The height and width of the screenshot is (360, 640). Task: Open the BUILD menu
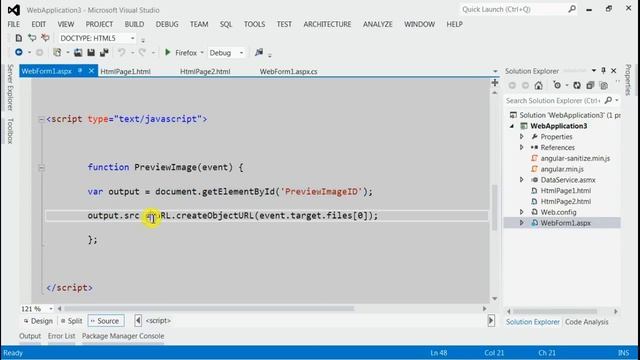(134, 24)
